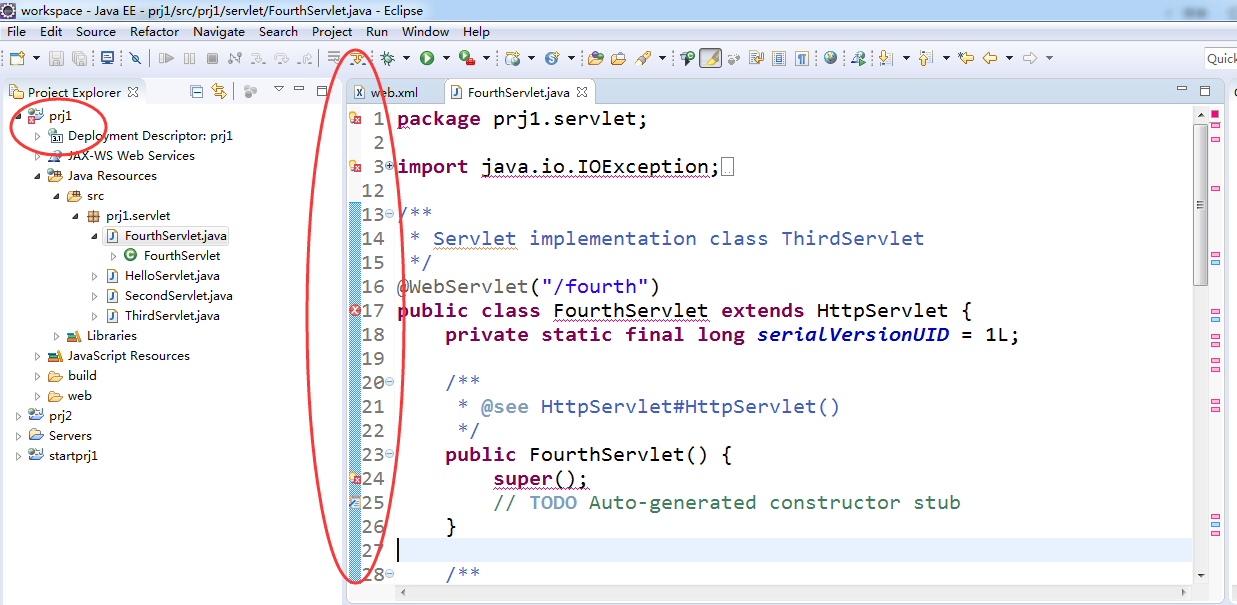Click the New wizard toolbar icon
Screen dimensions: 1237x605
pyautogui.click(x=17, y=58)
